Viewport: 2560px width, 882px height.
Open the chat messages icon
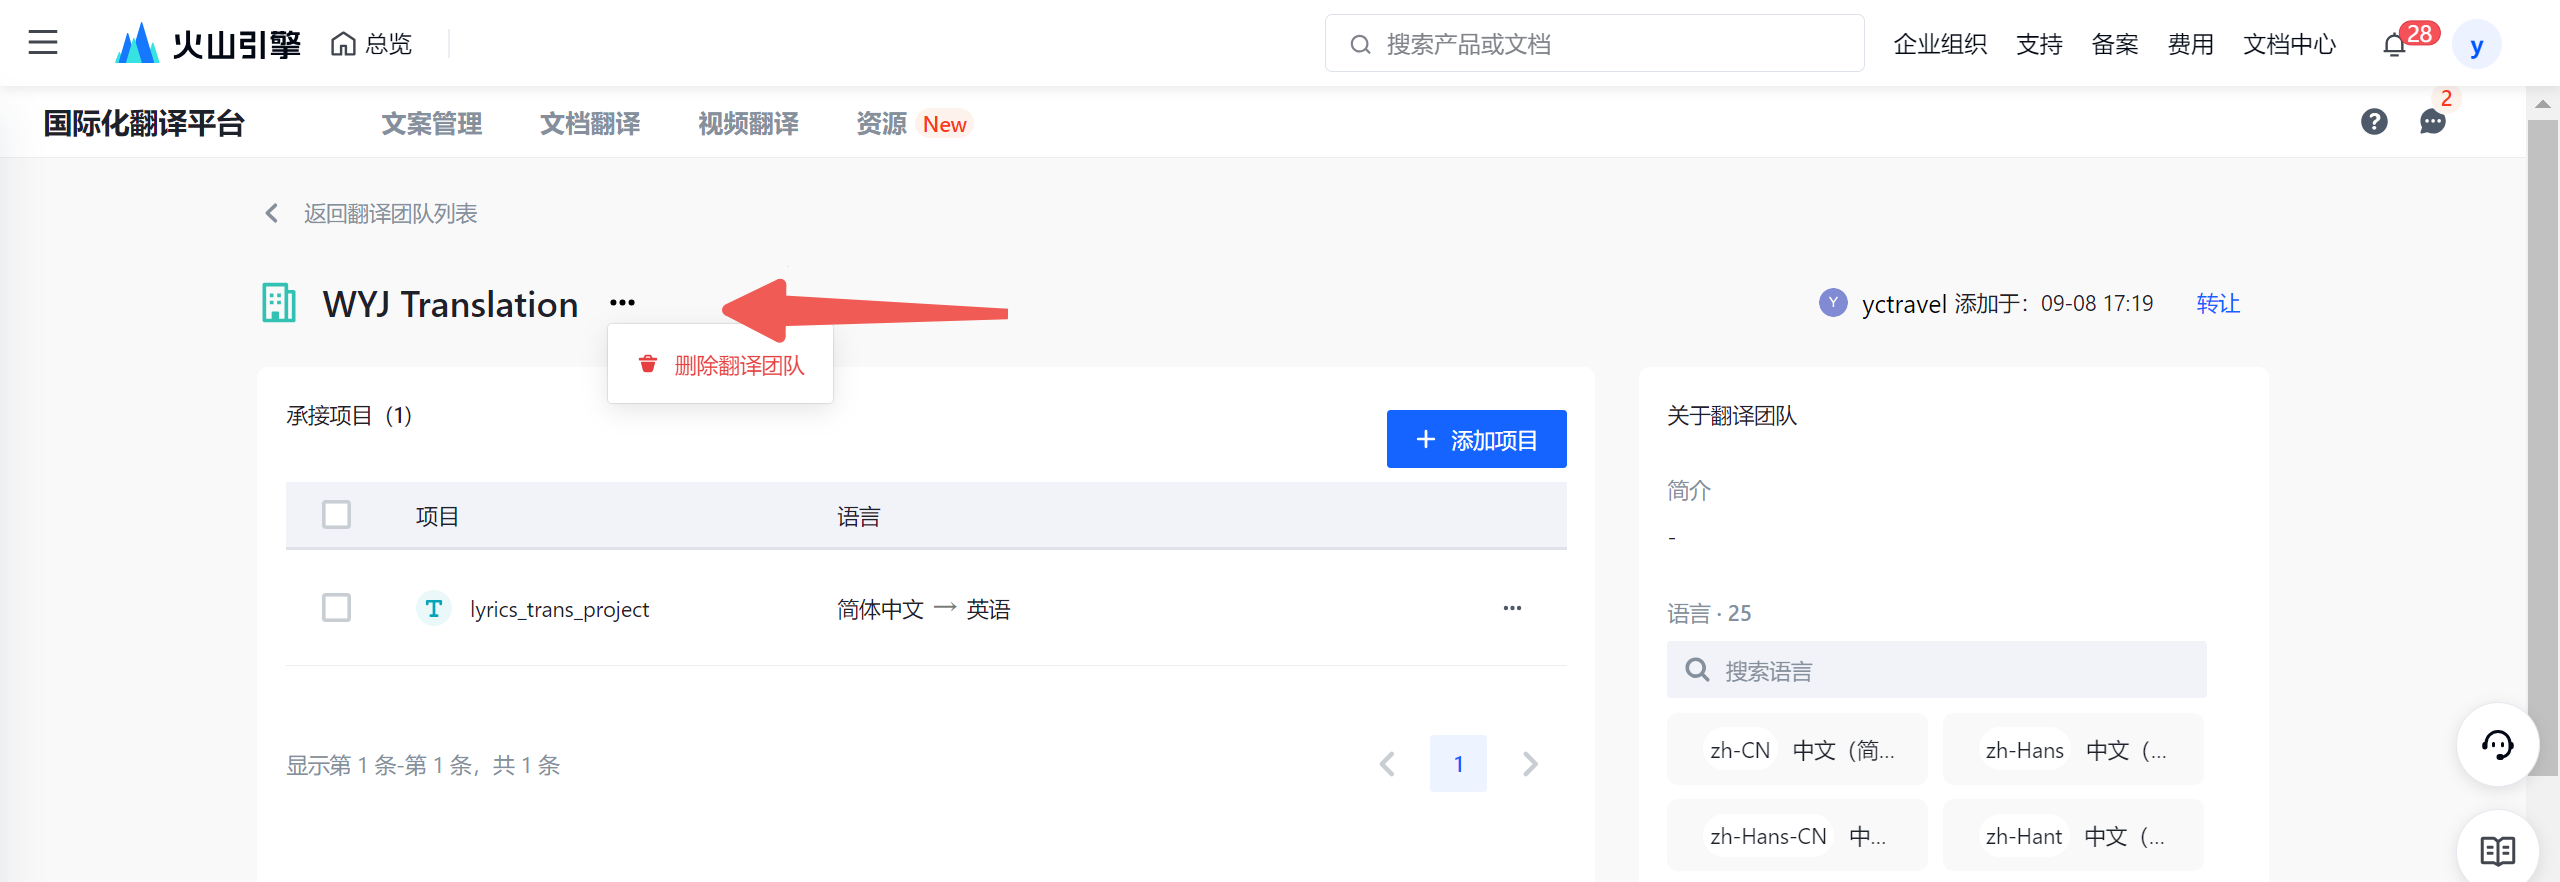point(2432,122)
